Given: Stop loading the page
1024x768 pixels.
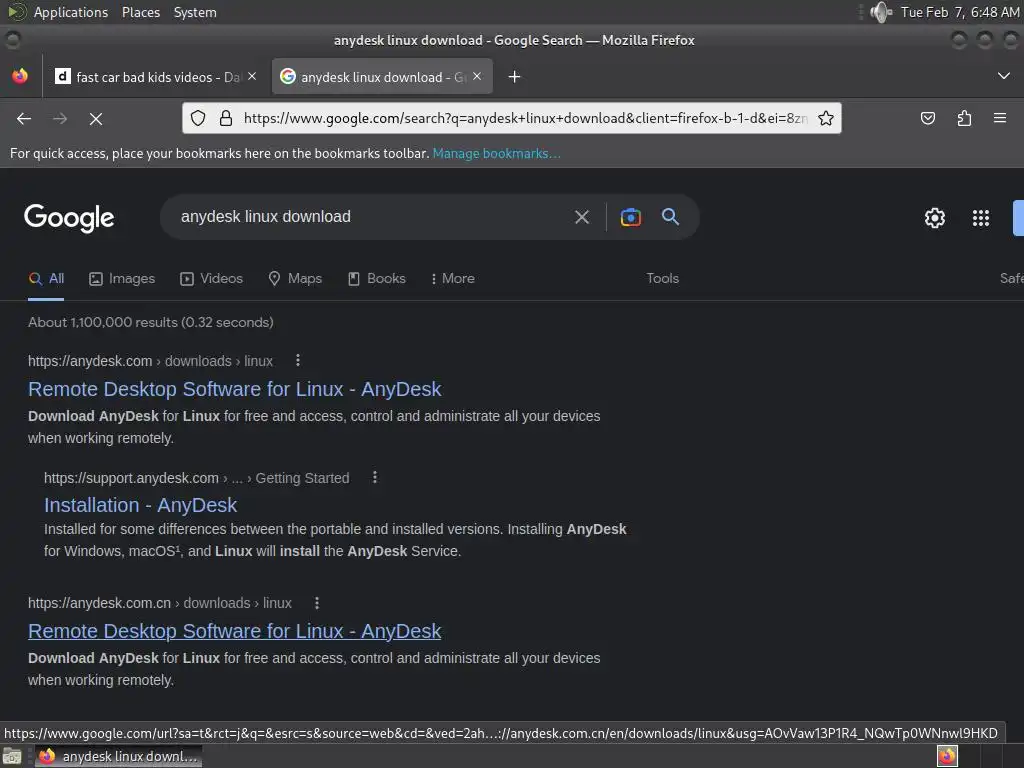Looking at the screenshot, I should (x=96, y=119).
